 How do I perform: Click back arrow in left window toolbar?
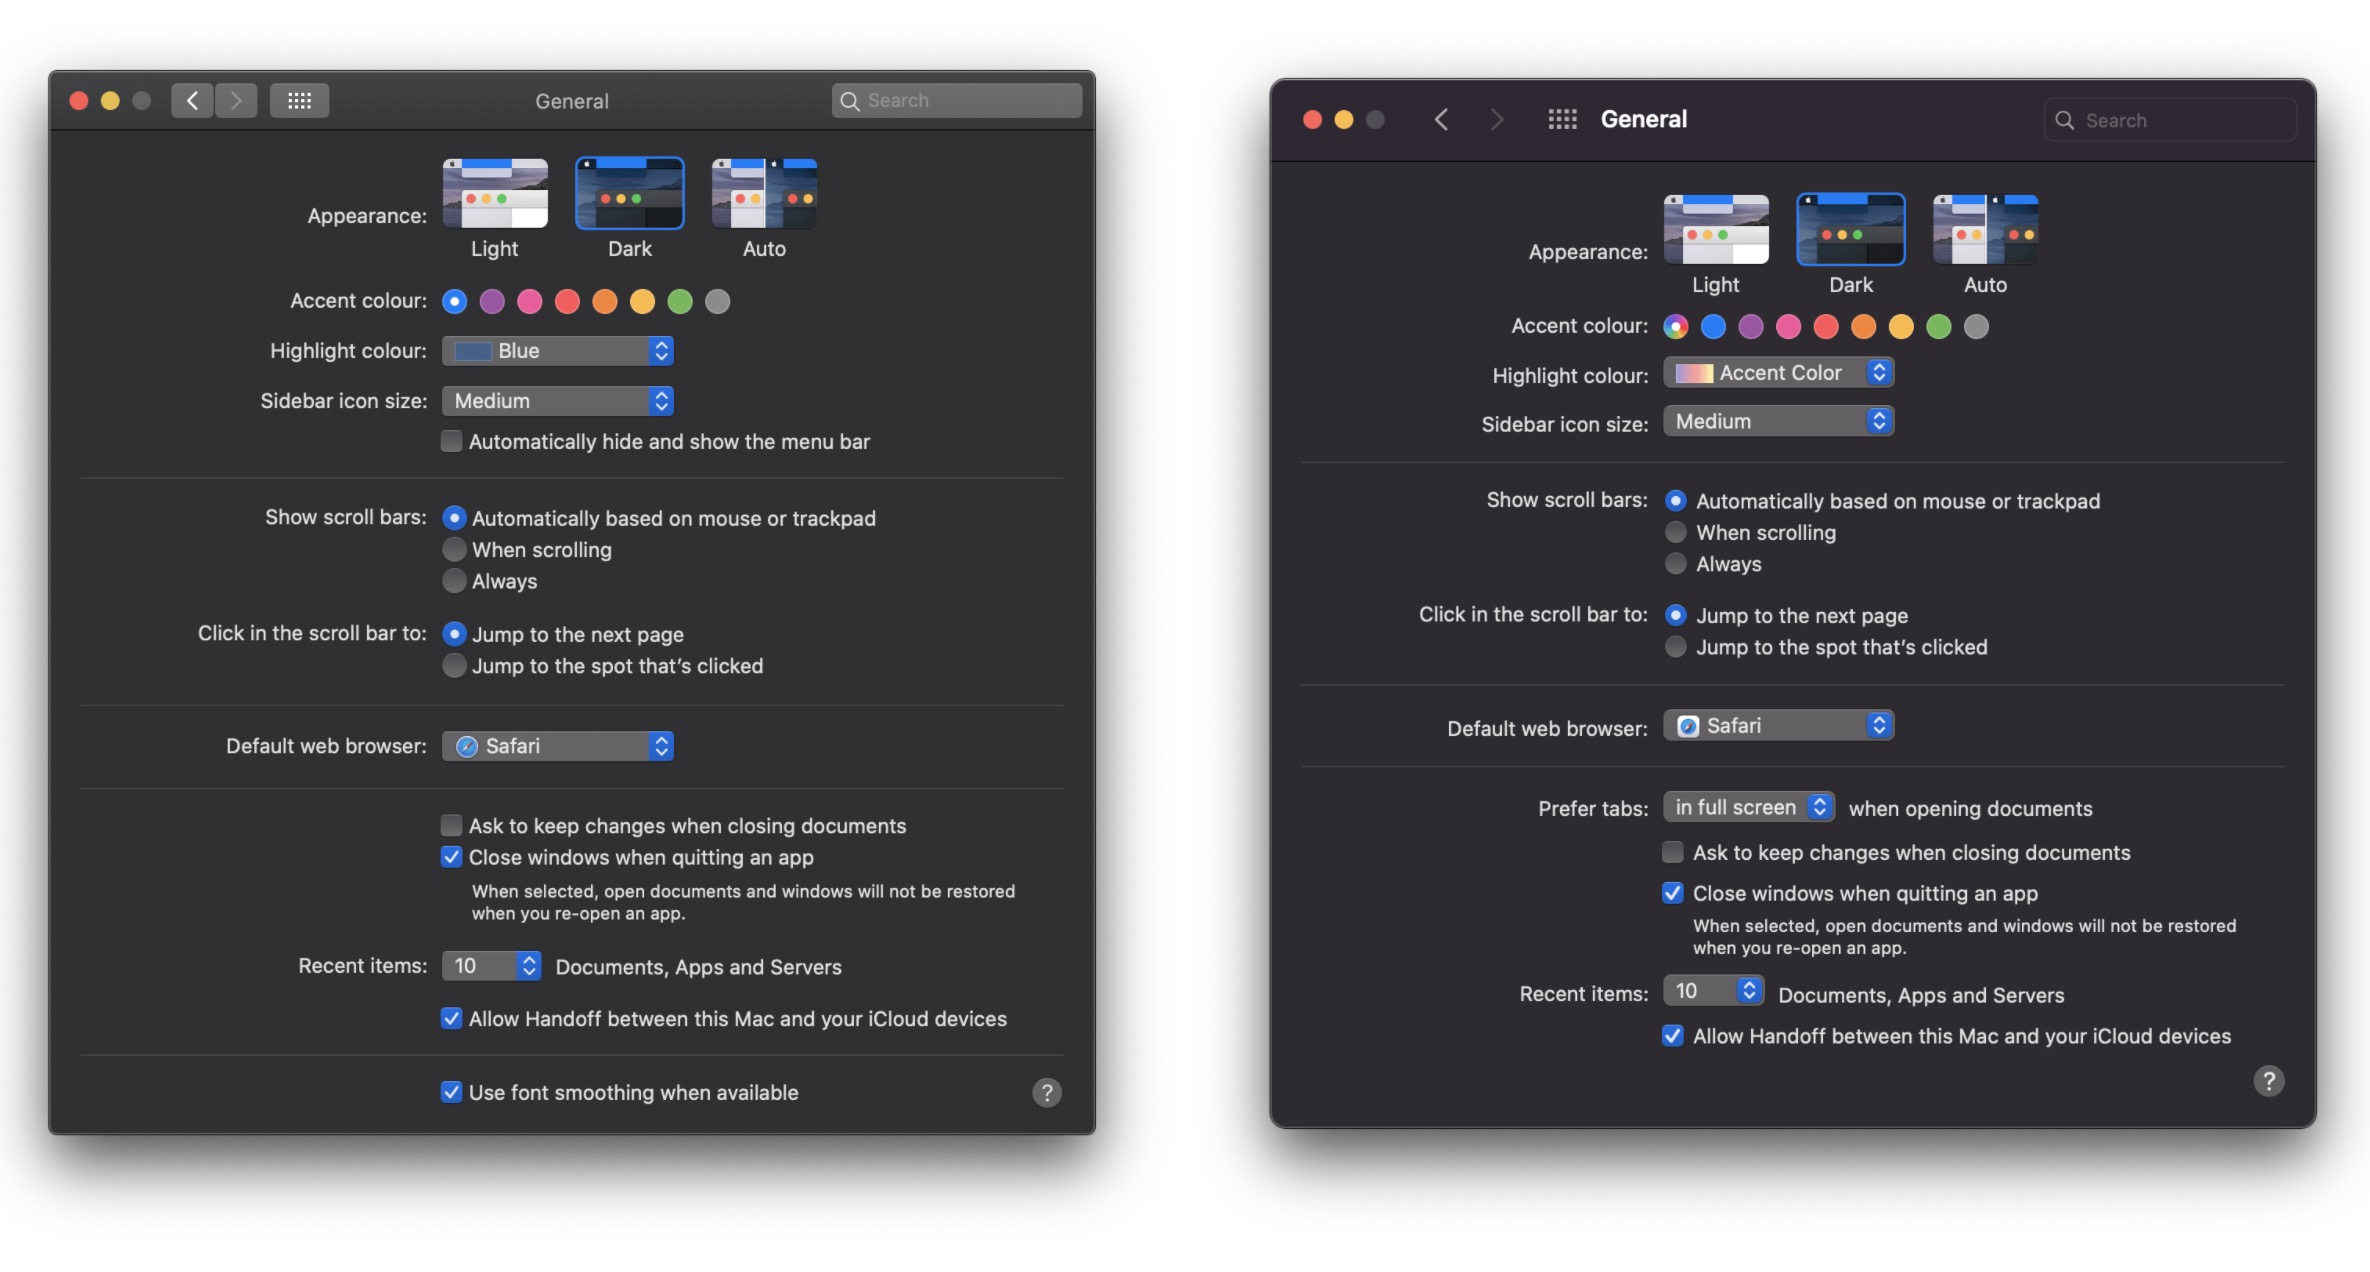192,101
